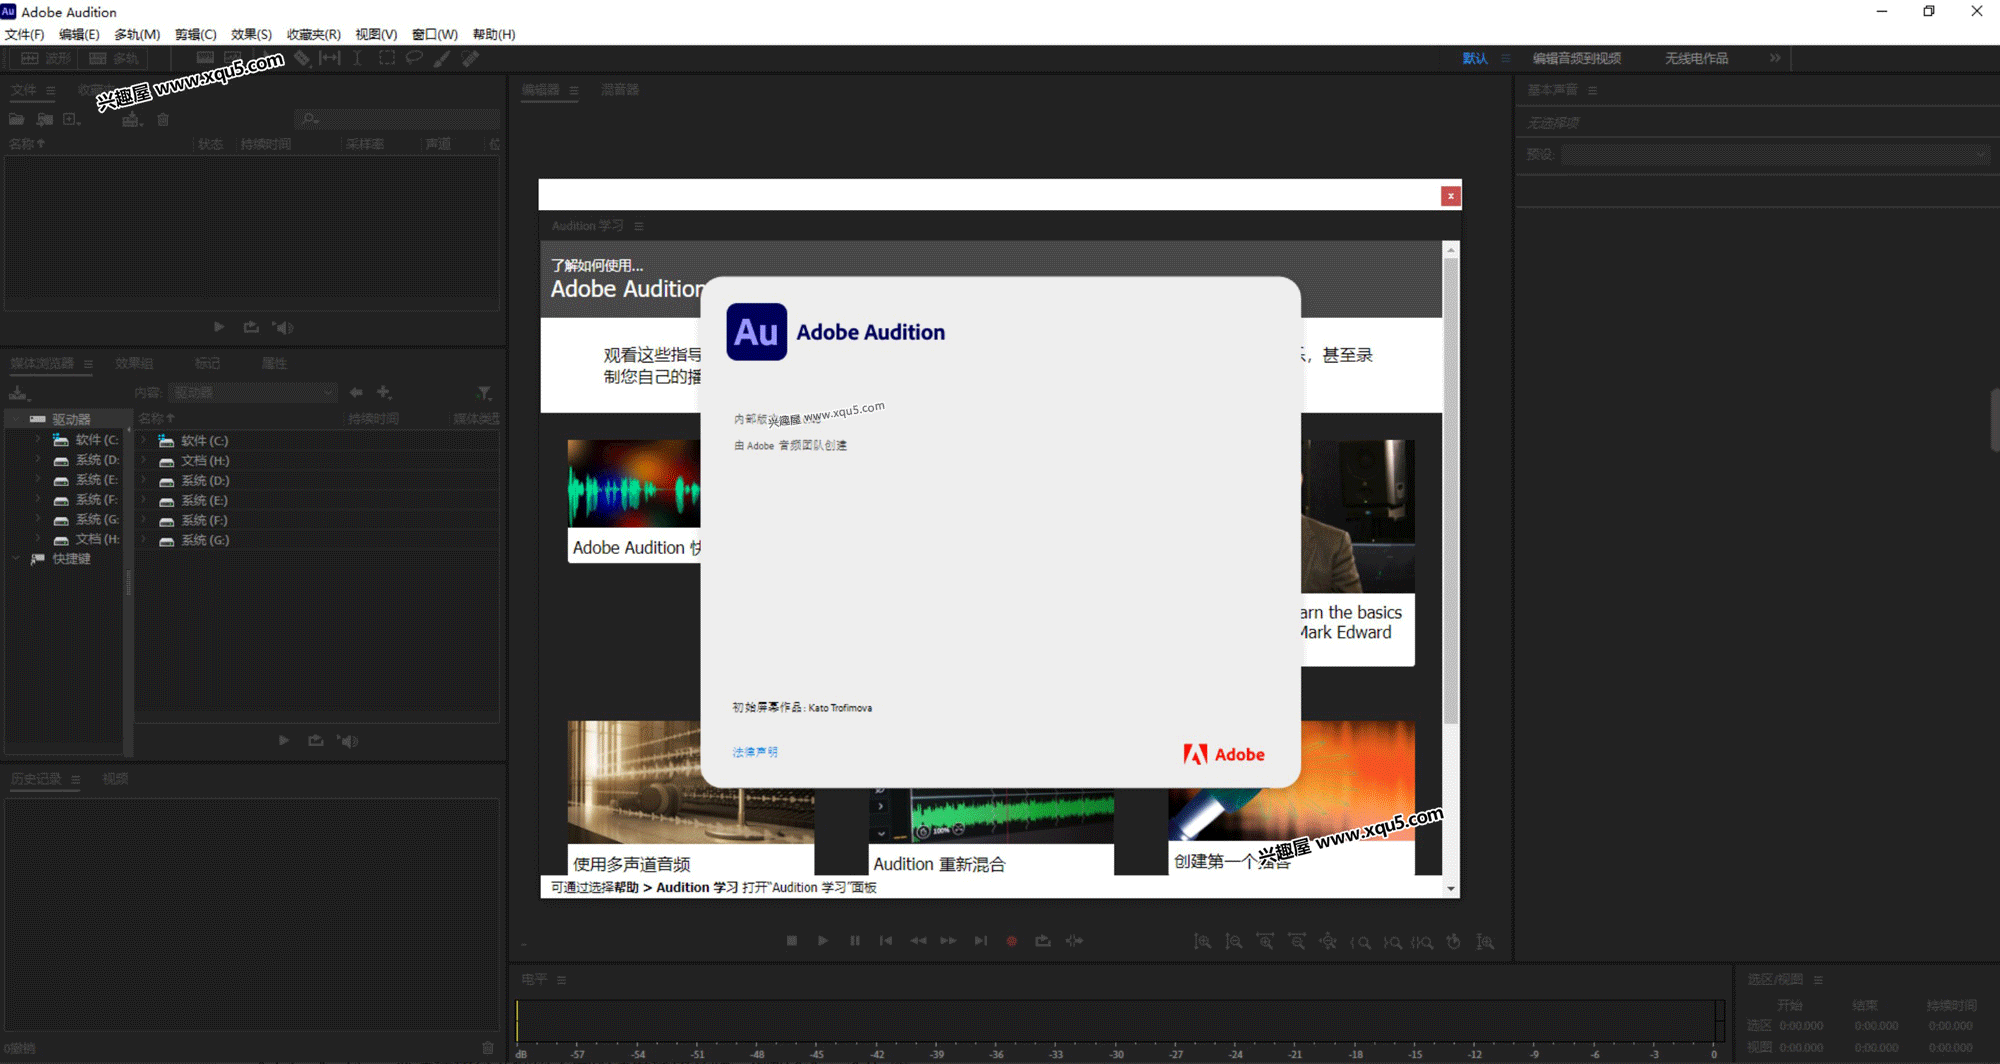
Task: Open the file type filter in Media Browser
Action: 484,393
